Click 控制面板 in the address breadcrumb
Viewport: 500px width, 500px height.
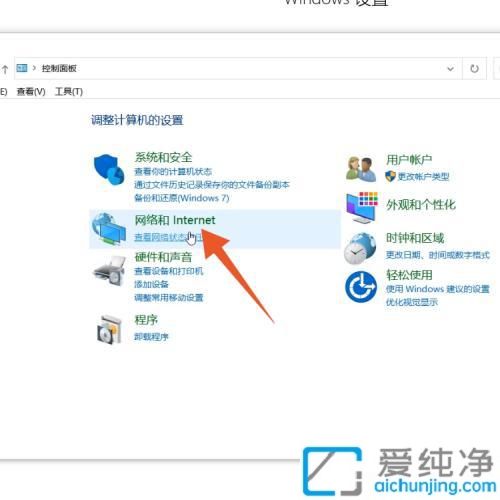(59, 68)
